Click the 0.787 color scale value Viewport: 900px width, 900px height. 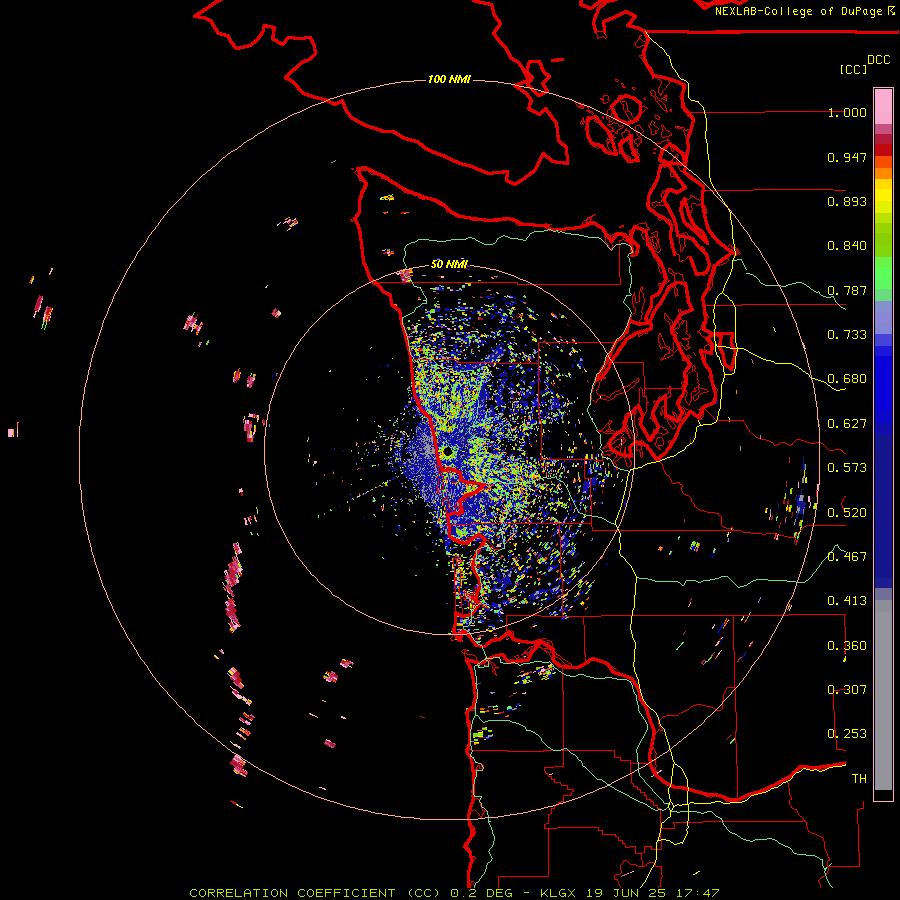pos(847,290)
